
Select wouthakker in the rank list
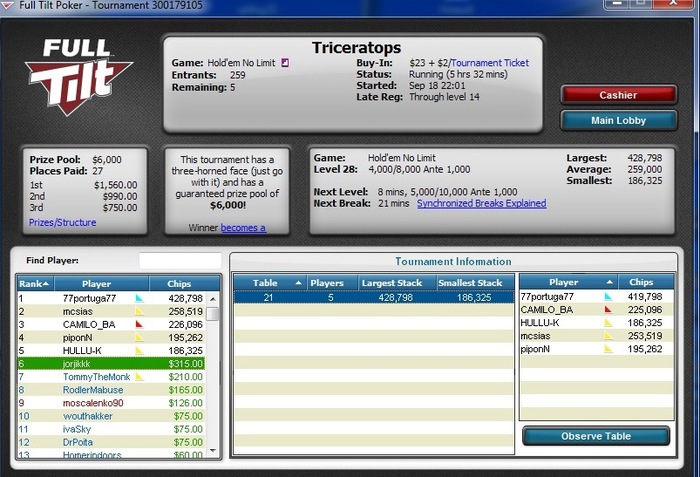(112, 416)
